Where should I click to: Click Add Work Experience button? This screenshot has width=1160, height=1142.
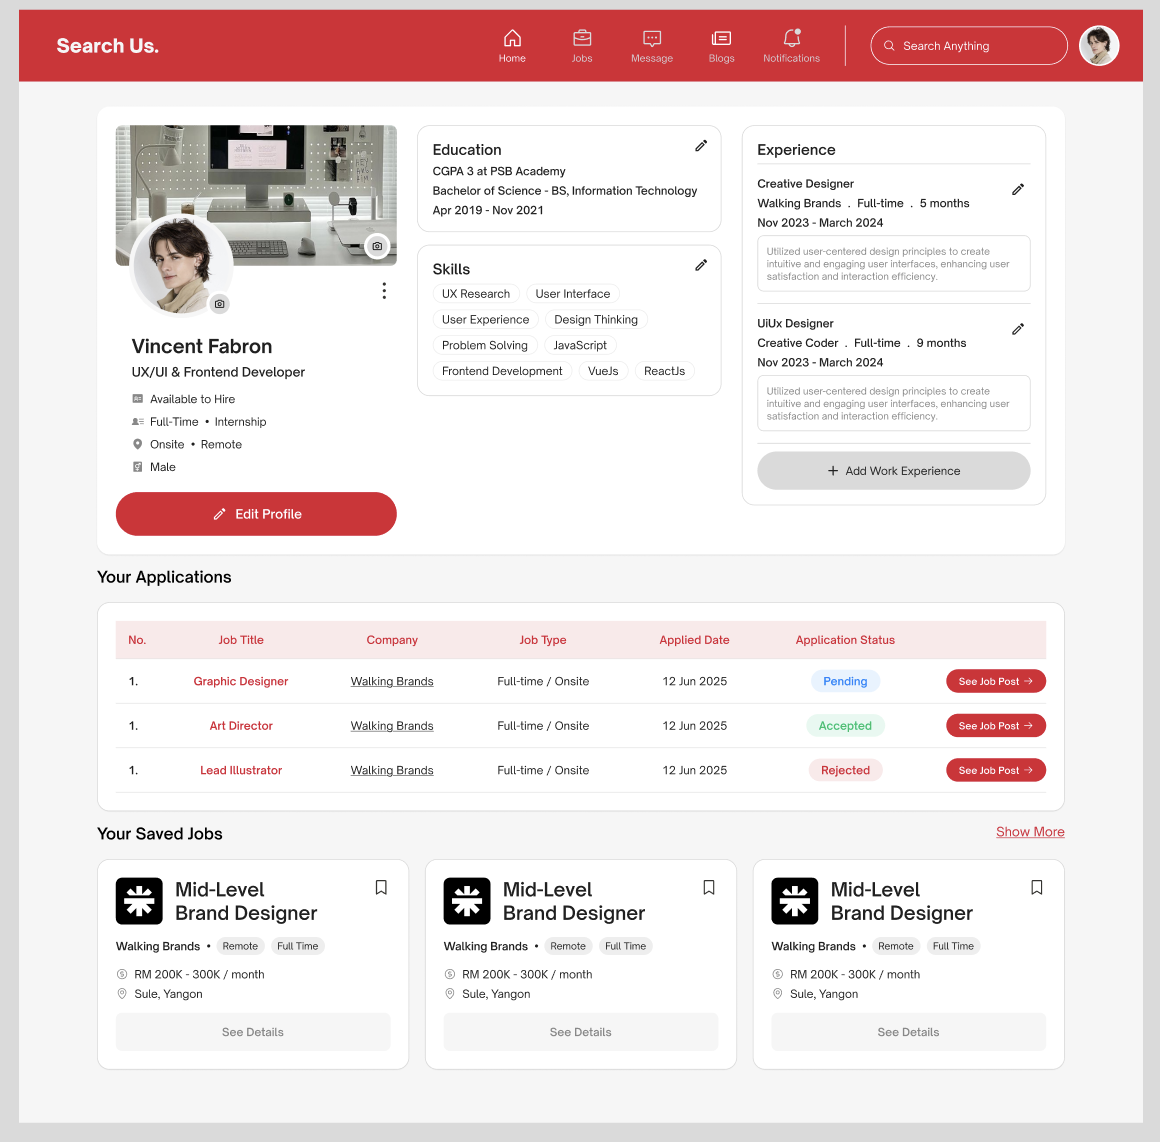[x=893, y=471]
